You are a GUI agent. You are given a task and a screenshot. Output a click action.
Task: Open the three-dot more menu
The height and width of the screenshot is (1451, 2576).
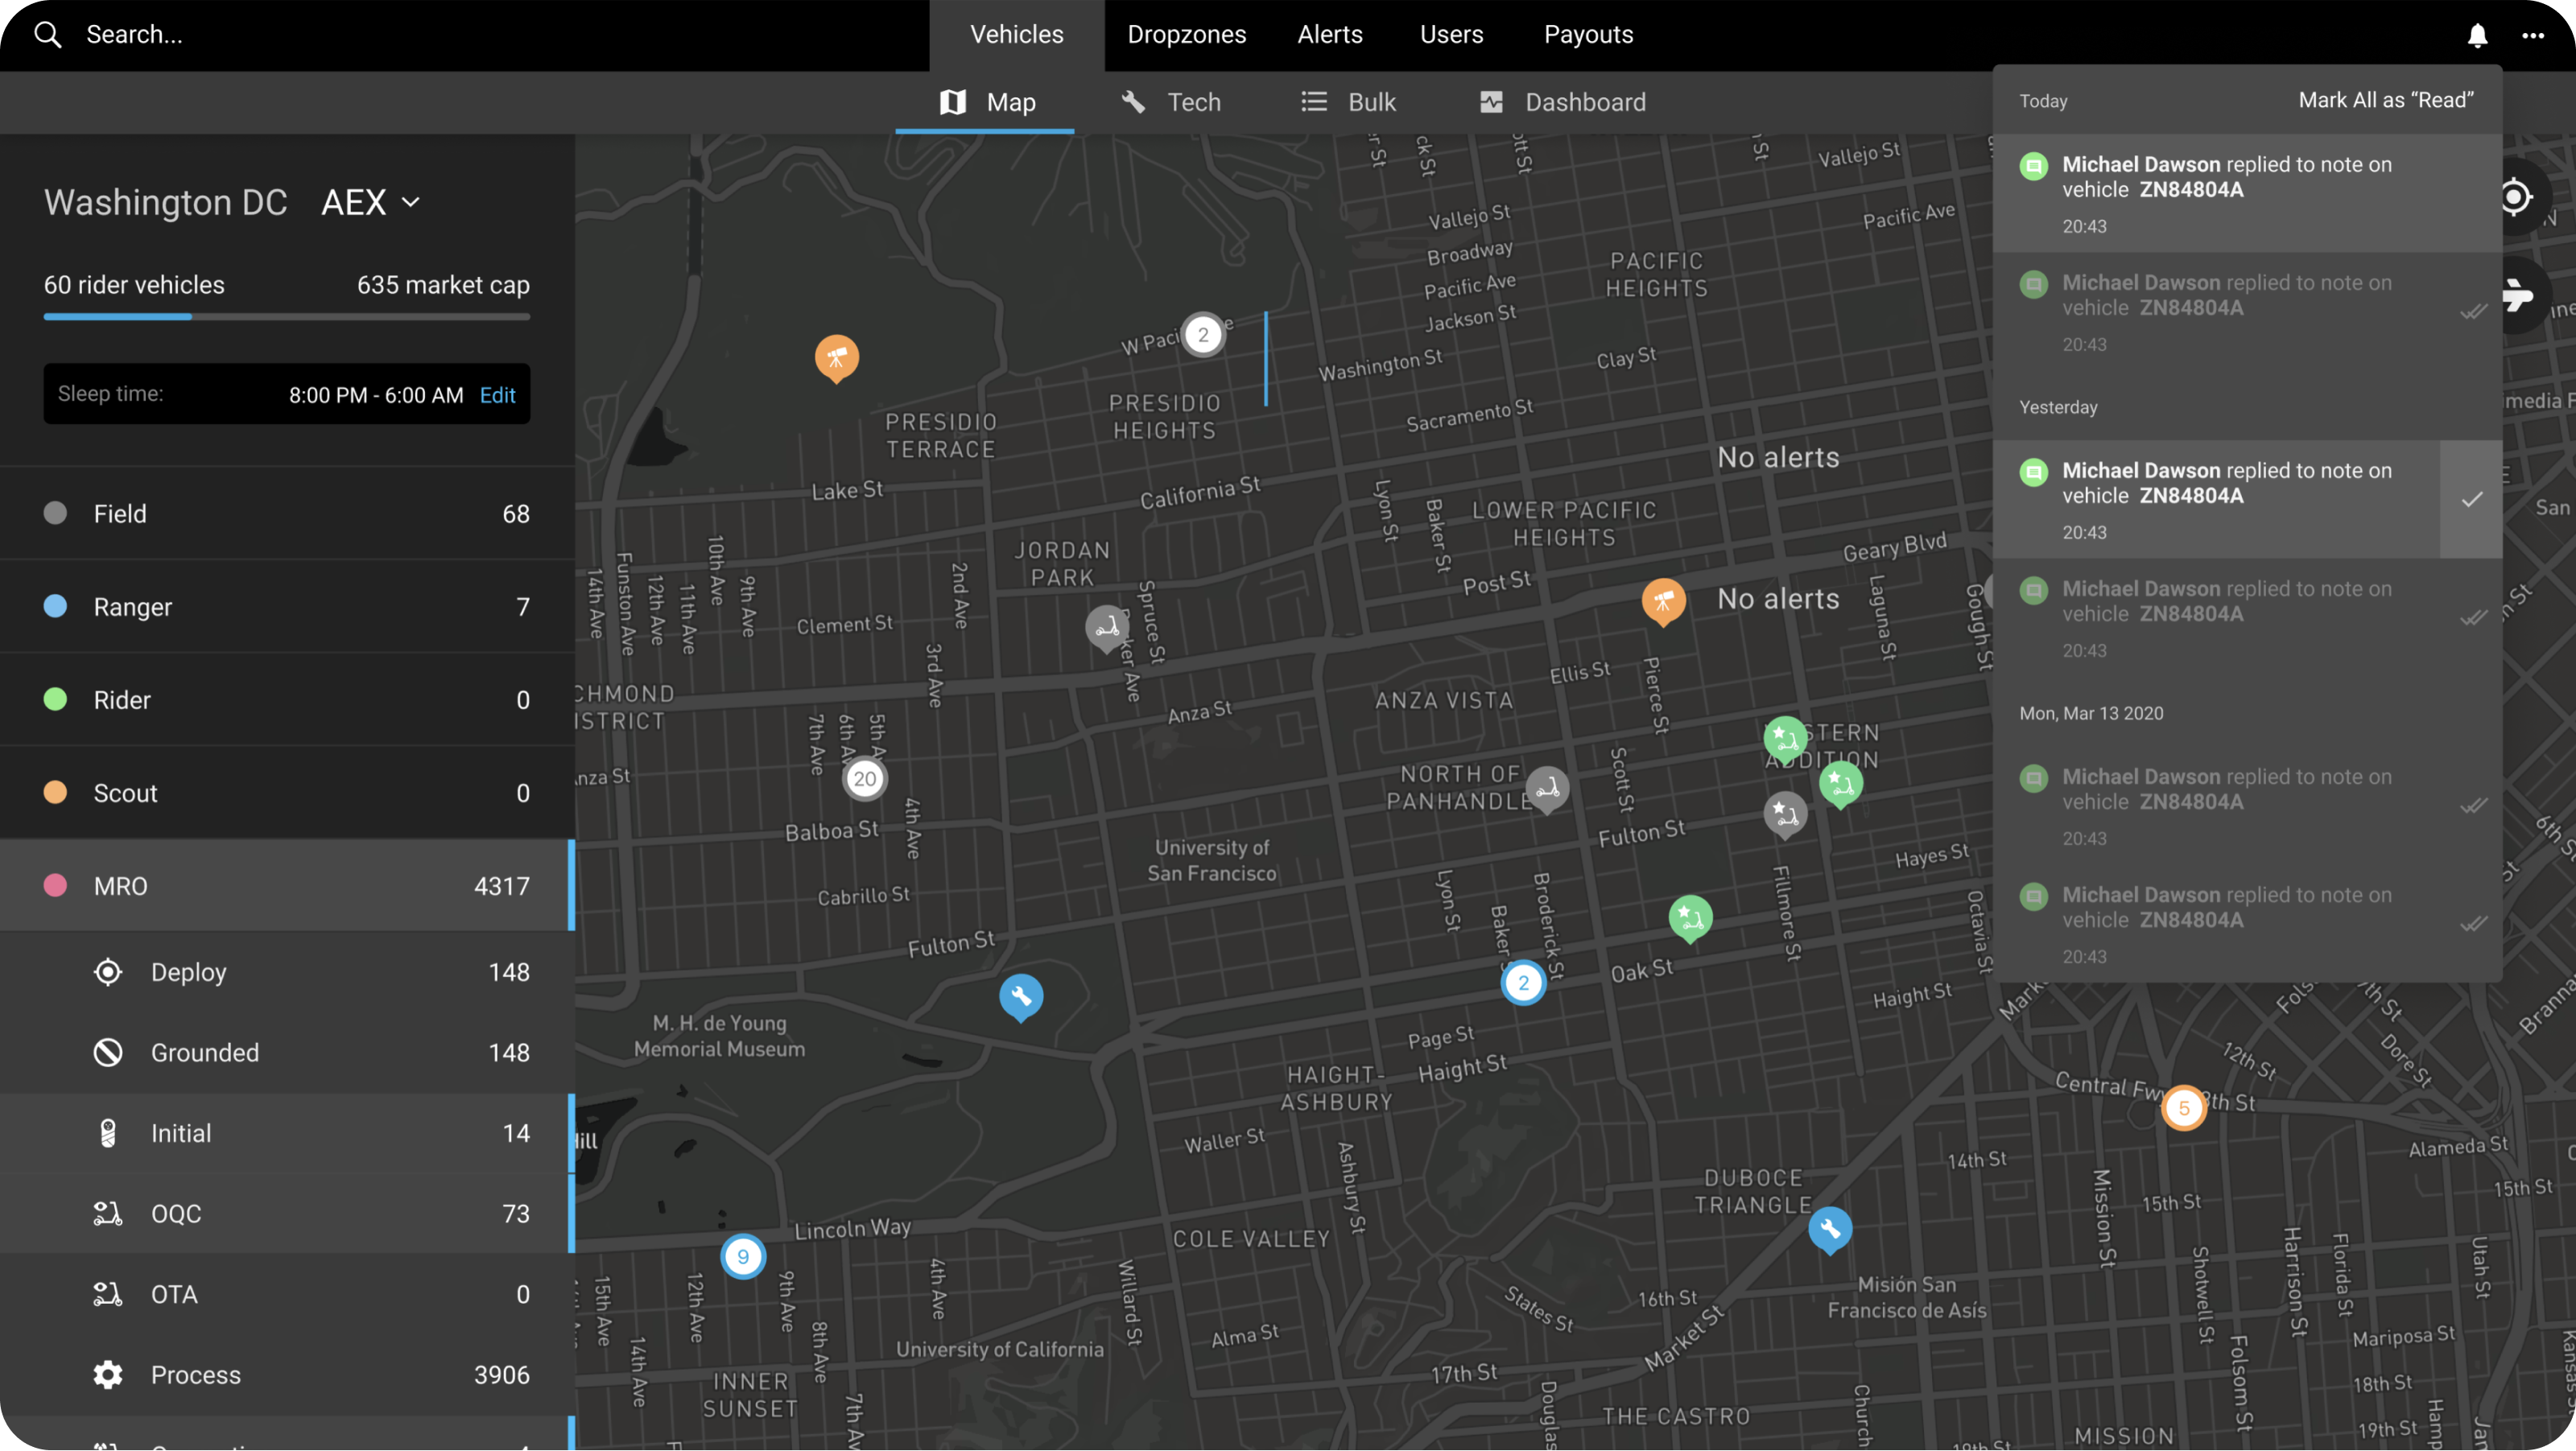point(2533,36)
